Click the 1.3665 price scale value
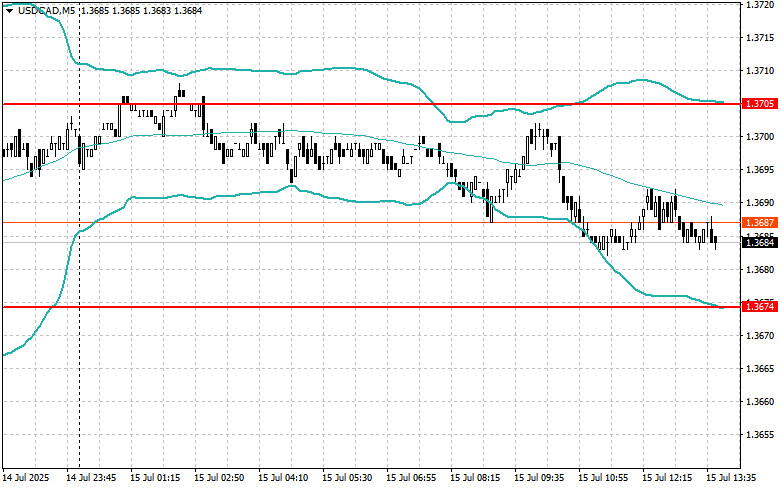Screen dimensions: 781x489 (x=760, y=368)
